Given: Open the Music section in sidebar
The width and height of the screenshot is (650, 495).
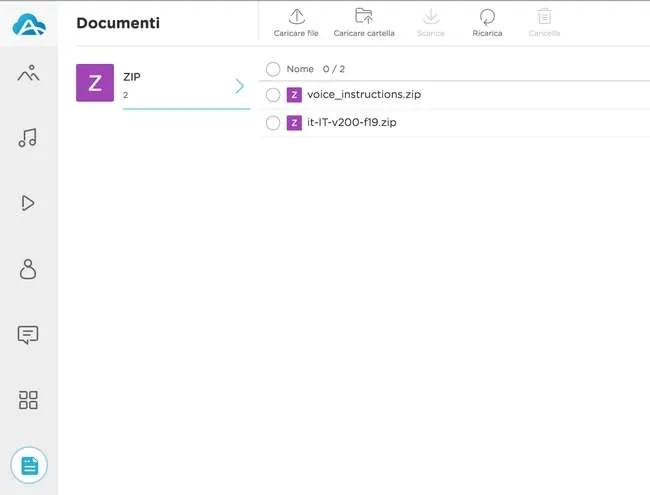Looking at the screenshot, I should tap(28, 138).
